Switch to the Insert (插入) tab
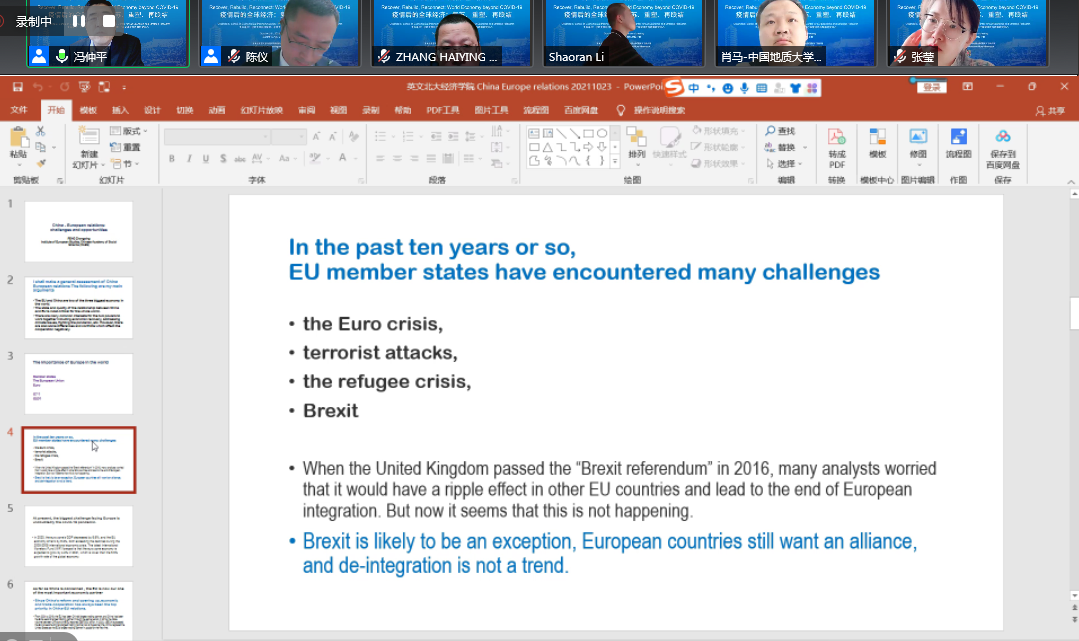The image size is (1079, 641). [120, 110]
